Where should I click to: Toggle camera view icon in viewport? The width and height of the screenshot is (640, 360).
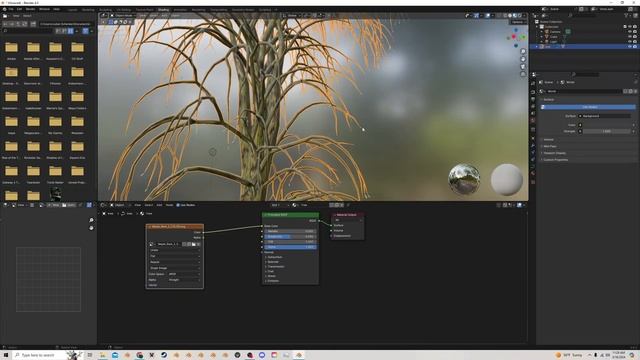pyautogui.click(x=523, y=66)
